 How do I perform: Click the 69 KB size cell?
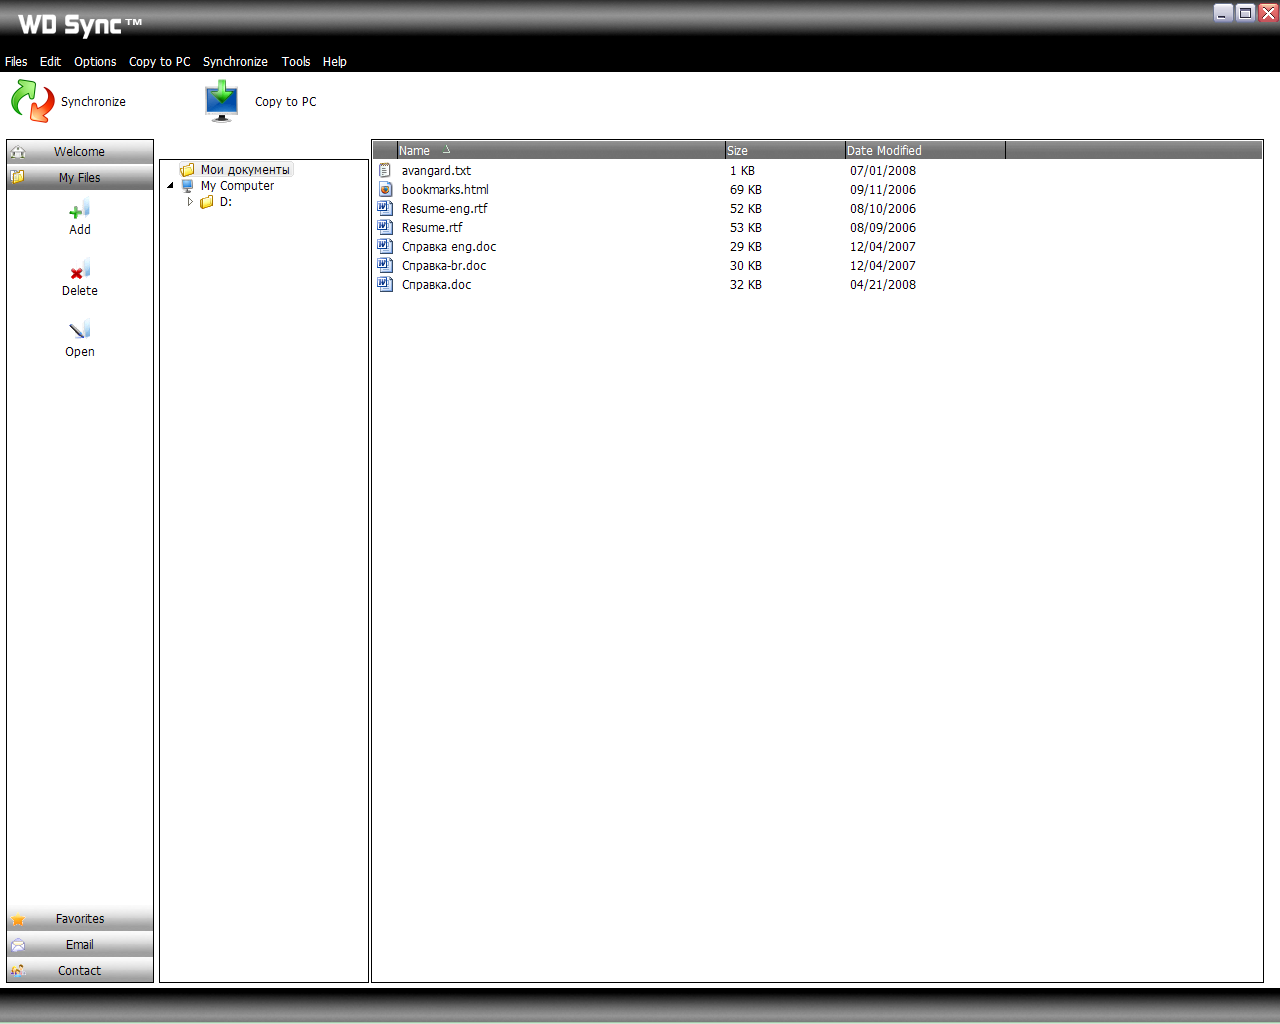(x=746, y=190)
